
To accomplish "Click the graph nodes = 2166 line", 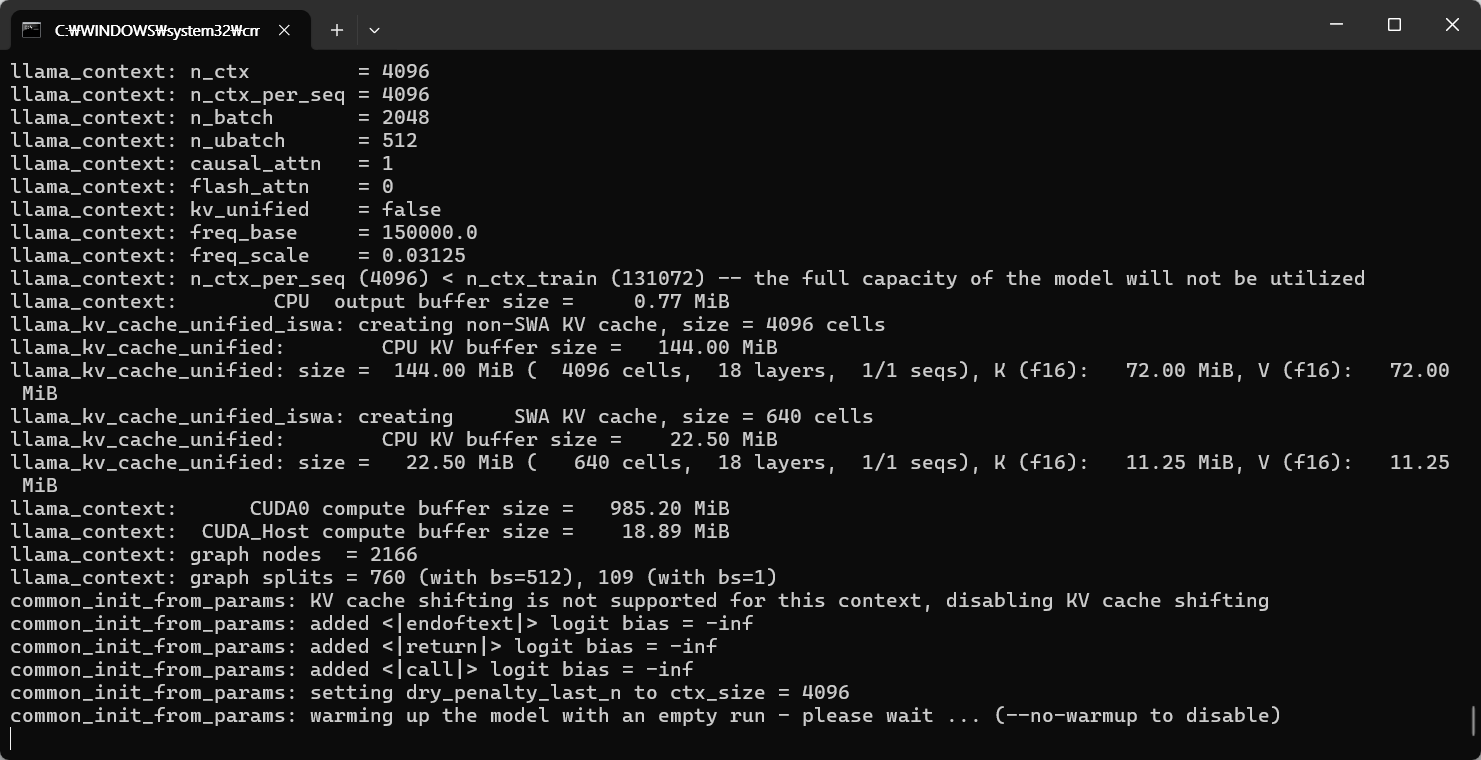I will pyautogui.click(x=214, y=554).
